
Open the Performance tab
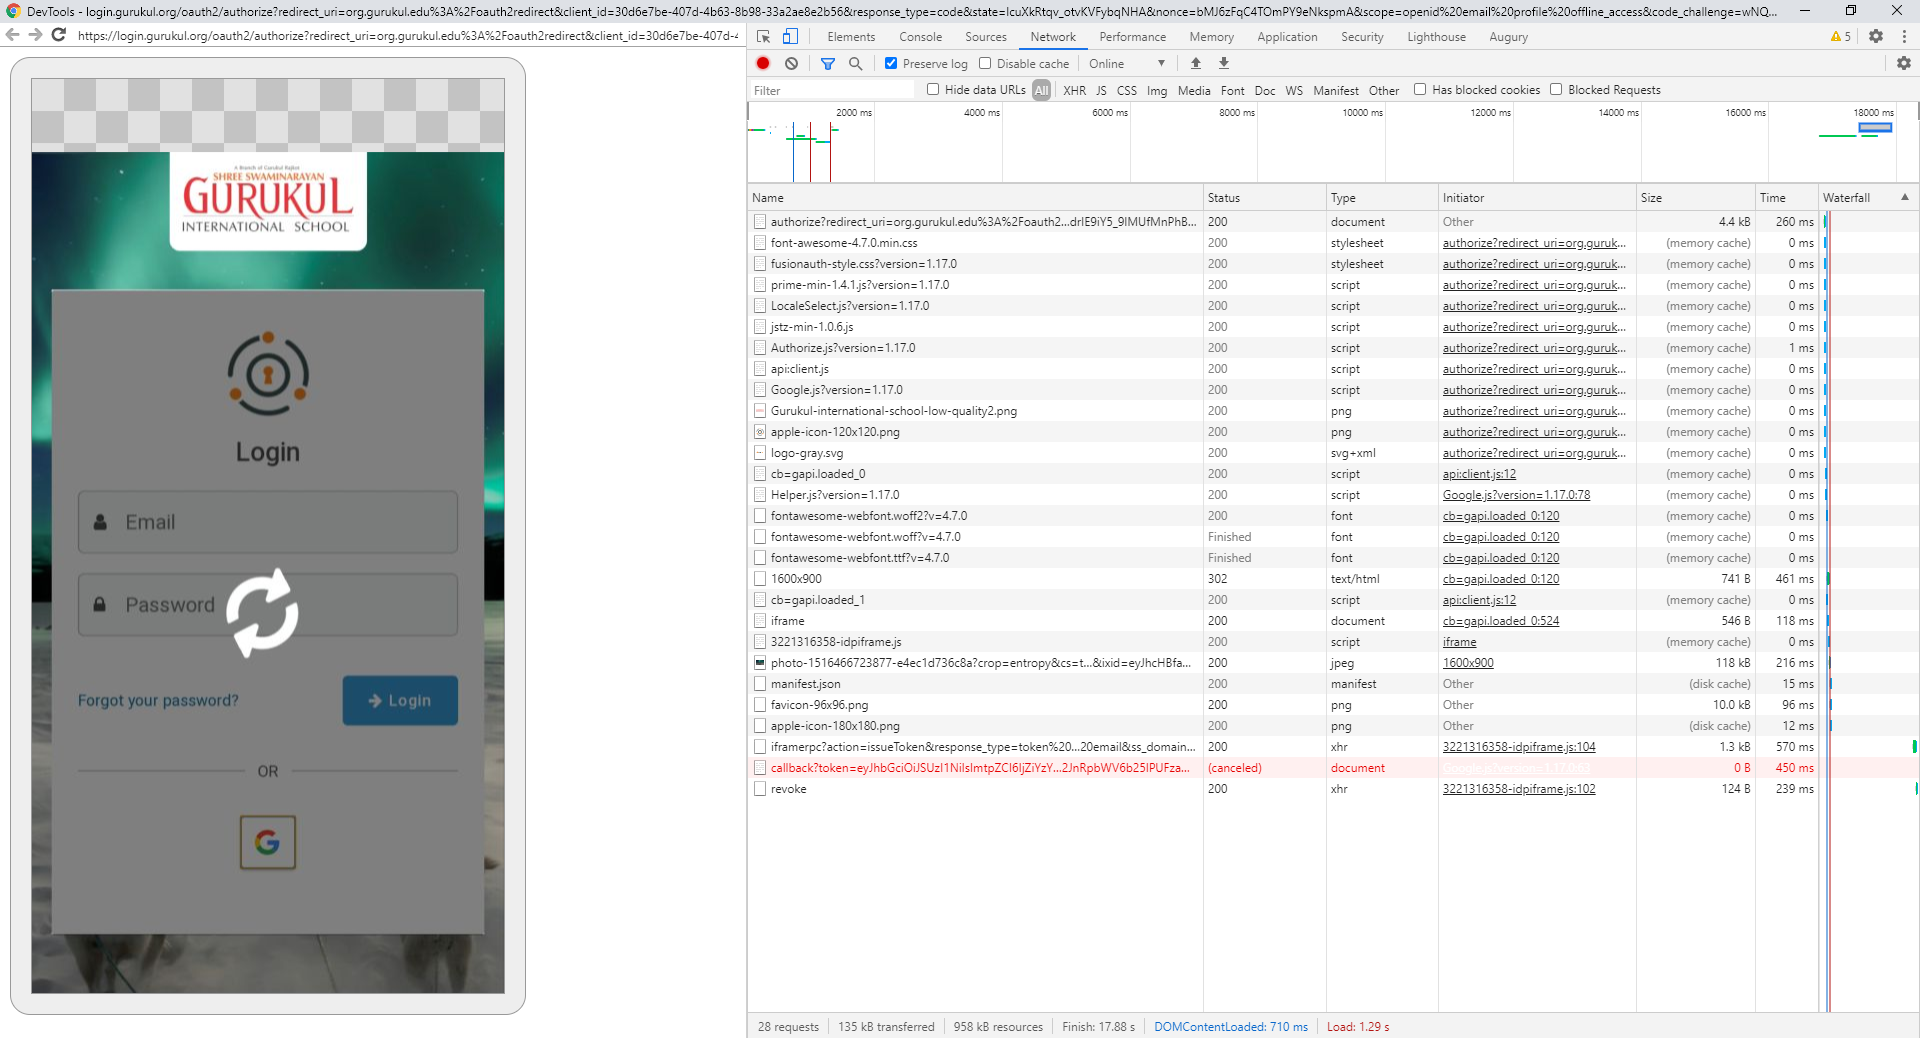click(x=1132, y=37)
